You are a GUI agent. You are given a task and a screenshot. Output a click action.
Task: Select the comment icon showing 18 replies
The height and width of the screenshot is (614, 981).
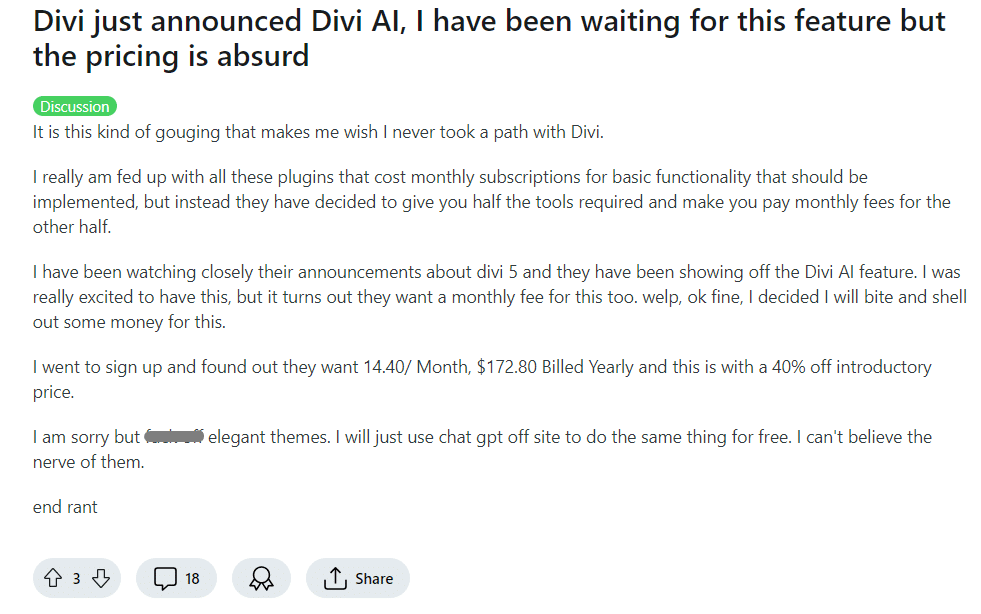(x=176, y=578)
